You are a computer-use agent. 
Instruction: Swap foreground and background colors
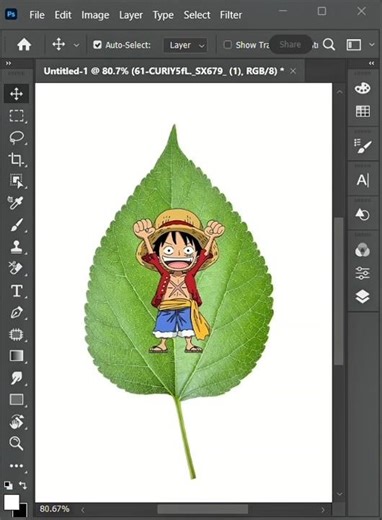[x=23, y=485]
